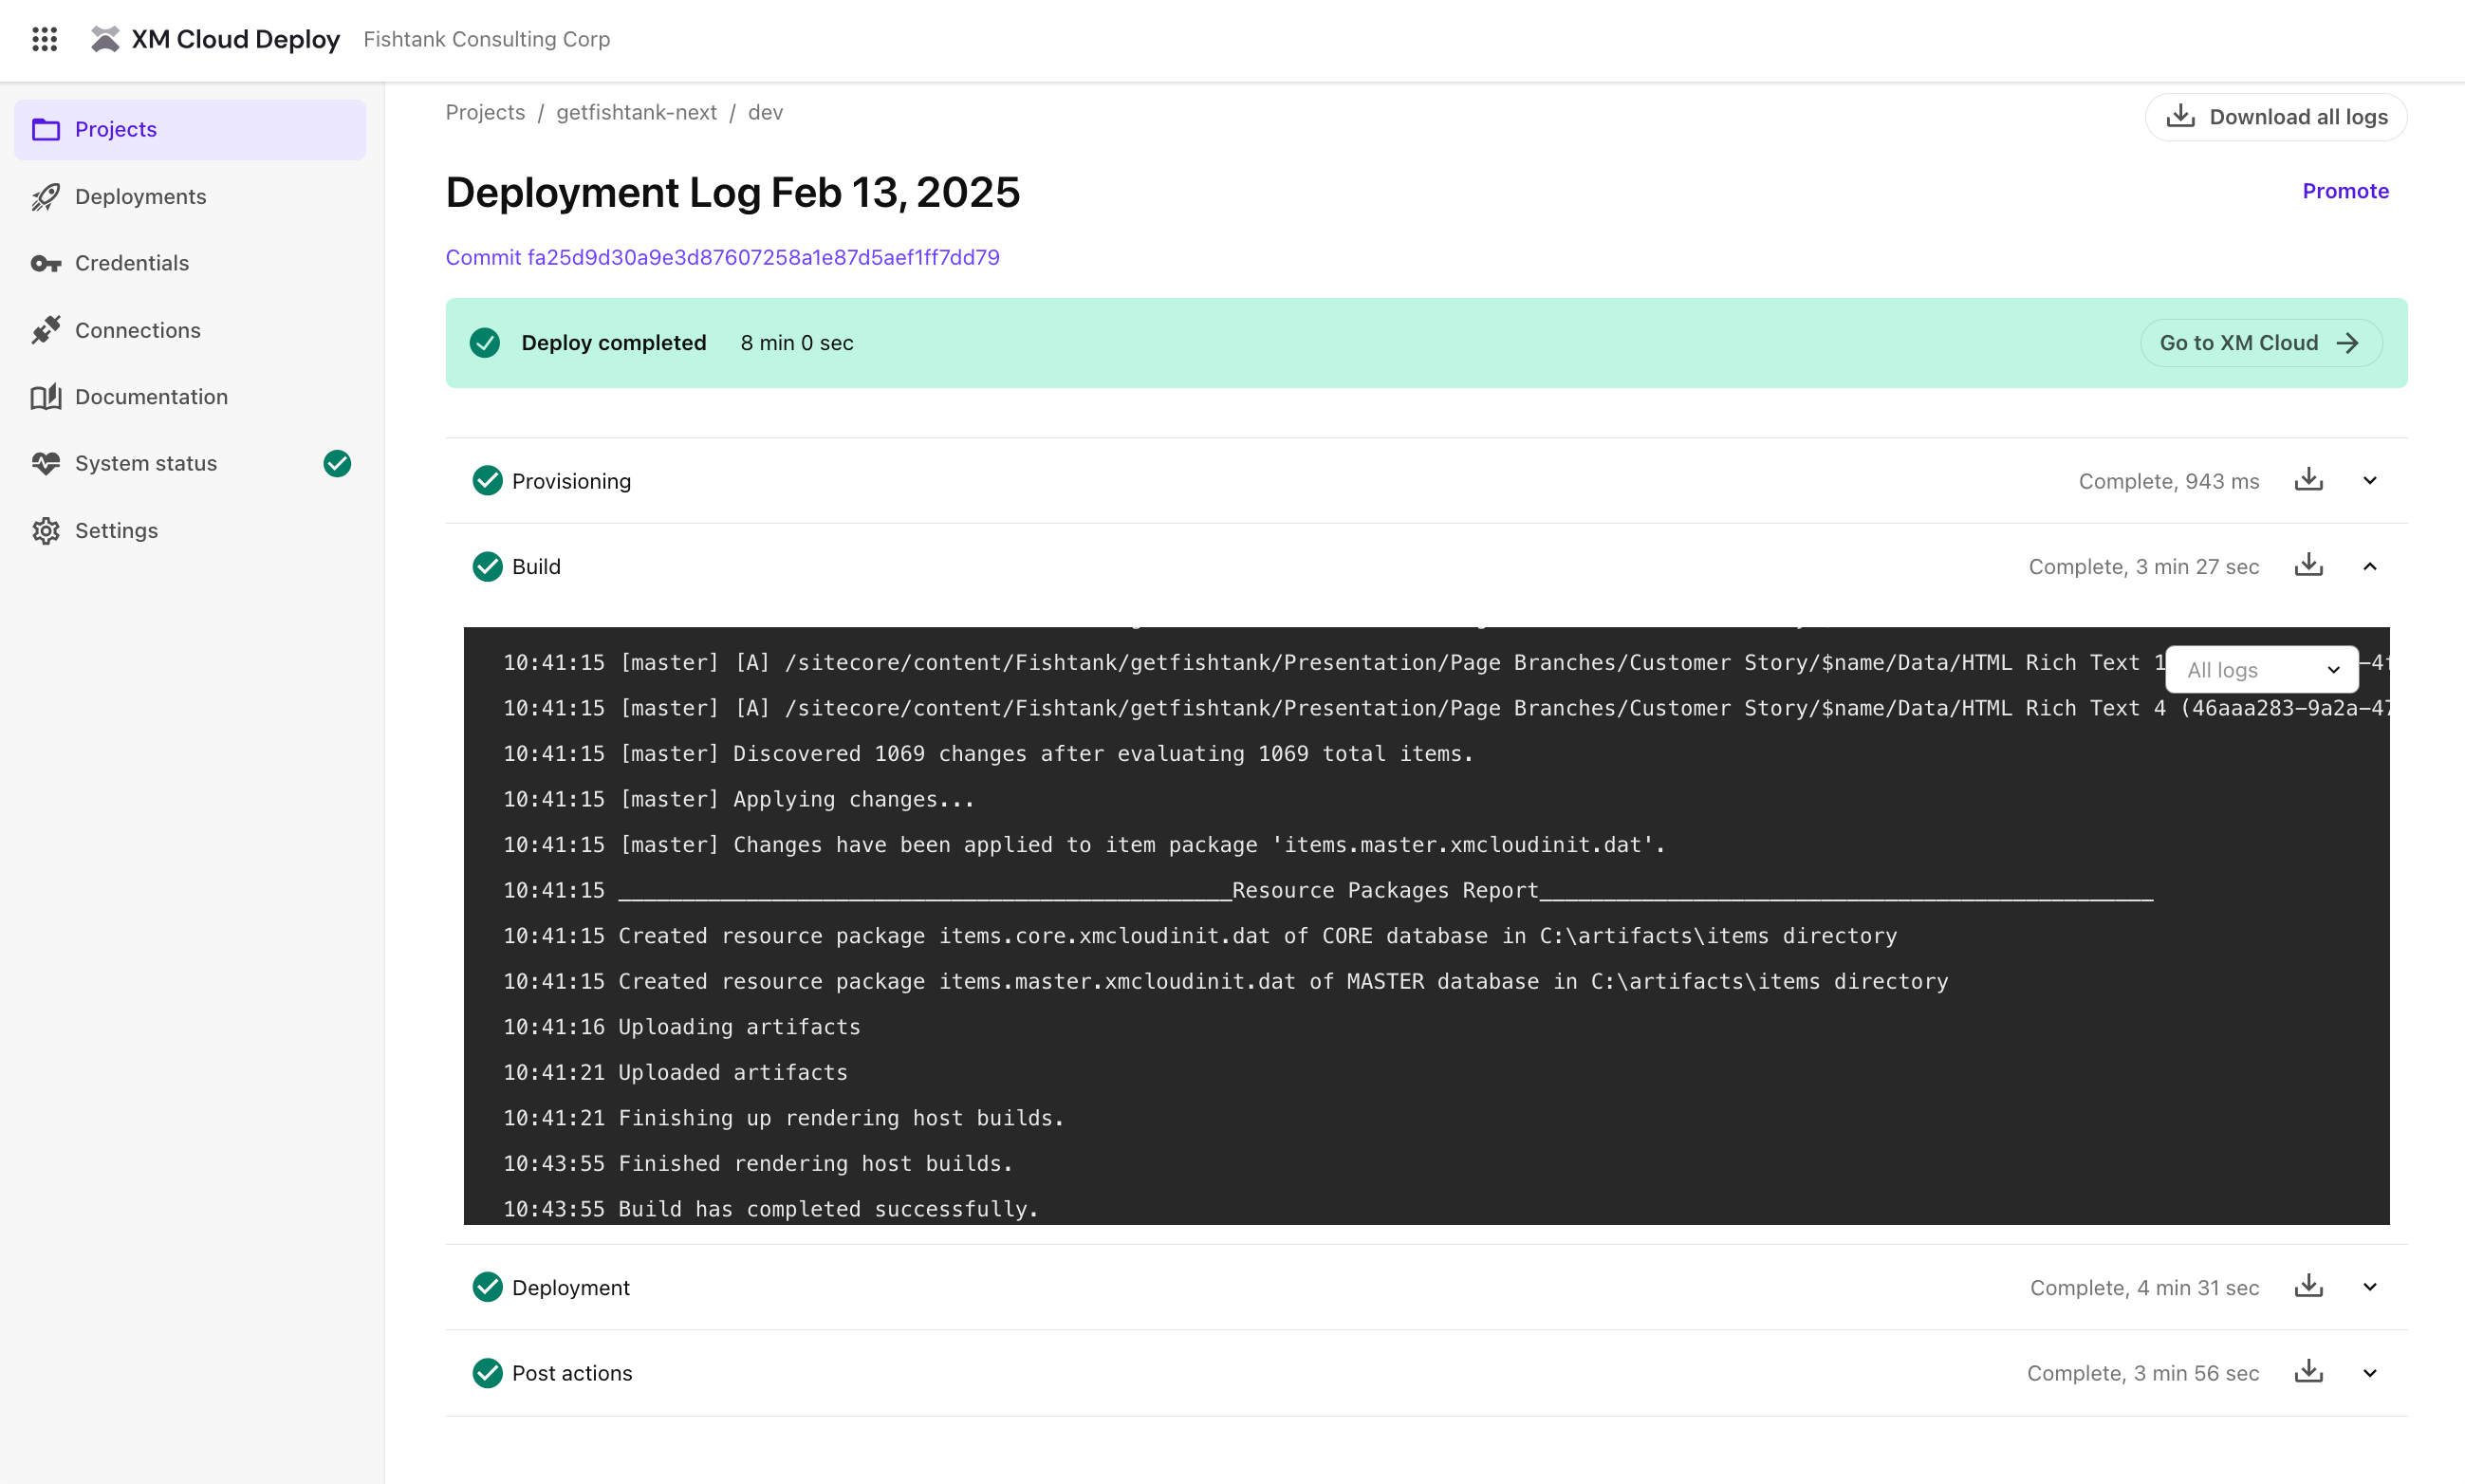Click the Promote link
Viewport: 2465px width, 1484px height.
[2344, 190]
